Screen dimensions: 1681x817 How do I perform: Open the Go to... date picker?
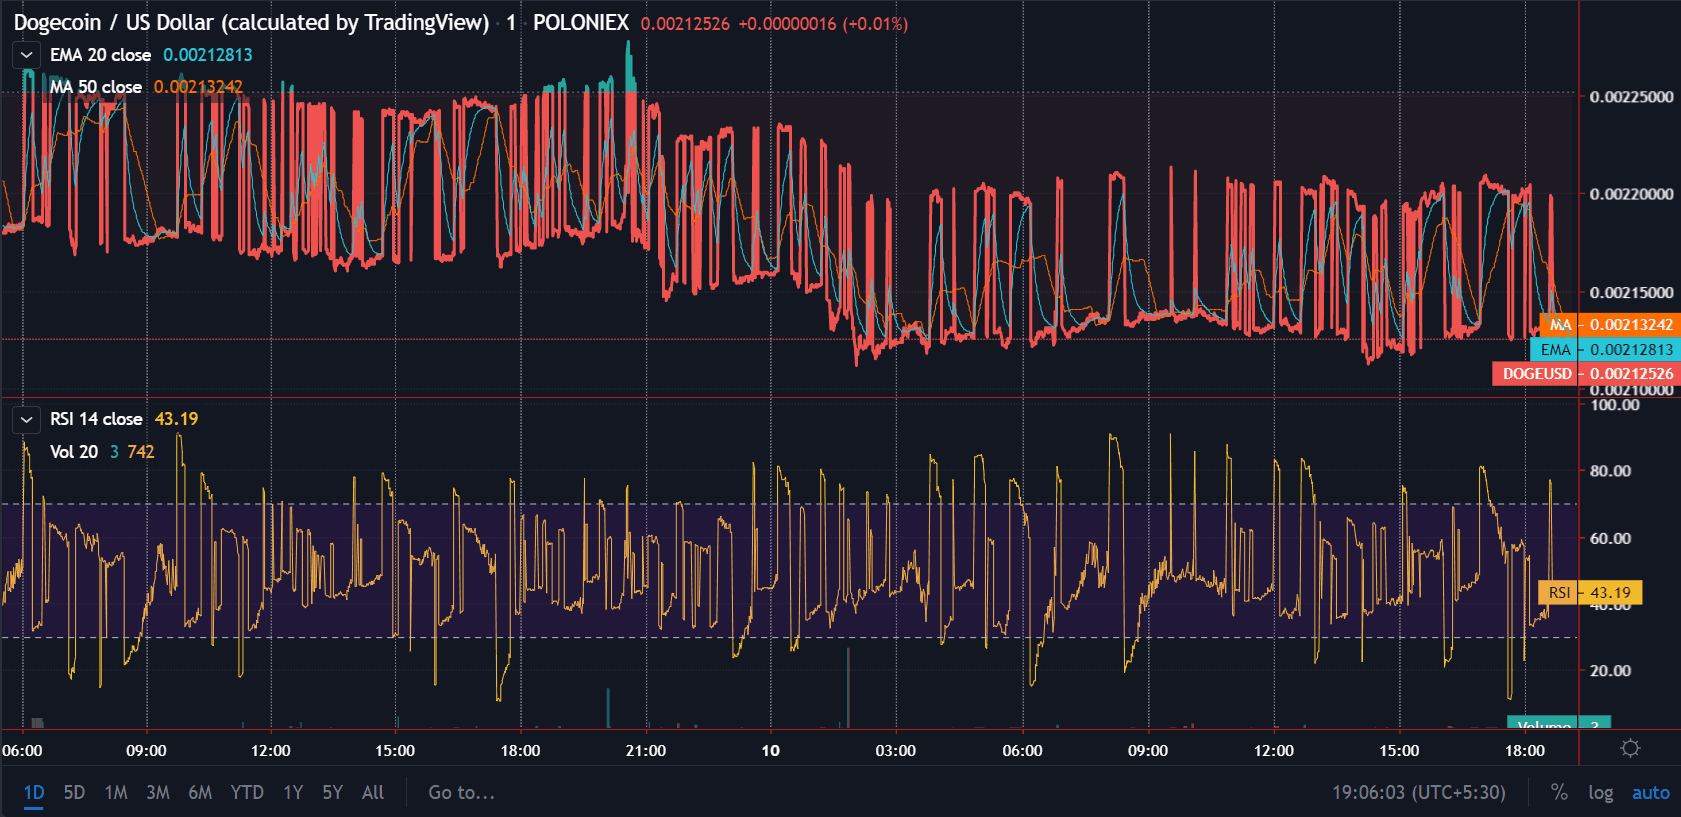tap(461, 792)
